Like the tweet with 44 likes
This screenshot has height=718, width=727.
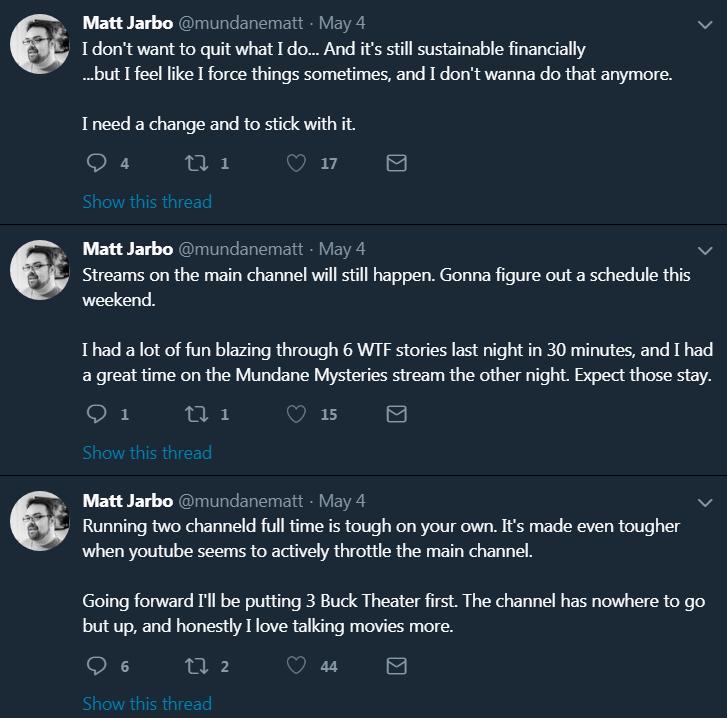pos(296,666)
